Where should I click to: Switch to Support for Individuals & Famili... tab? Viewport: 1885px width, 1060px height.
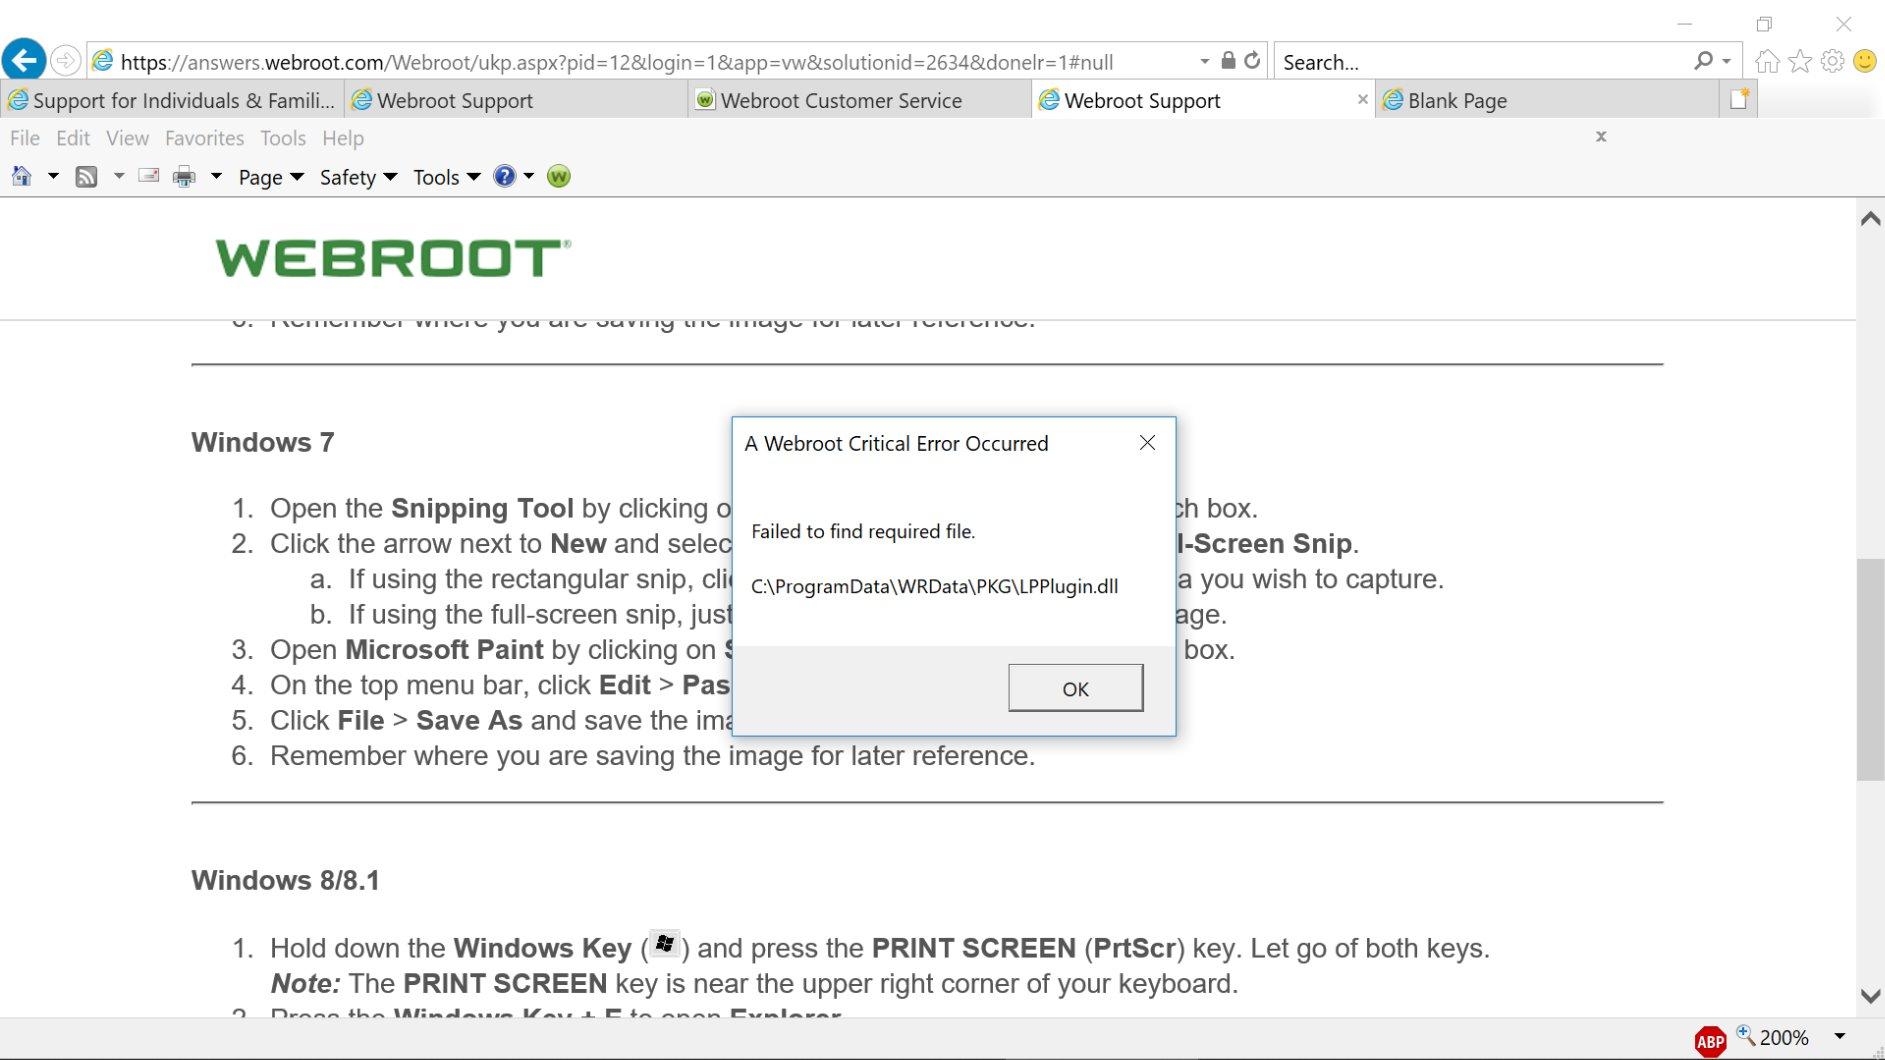pyautogui.click(x=172, y=100)
